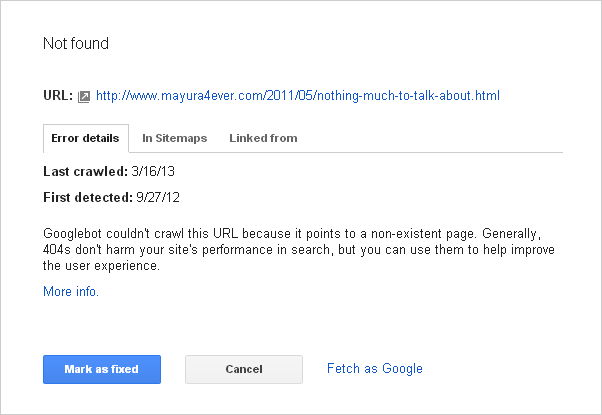Select the Error details tab

[85, 138]
